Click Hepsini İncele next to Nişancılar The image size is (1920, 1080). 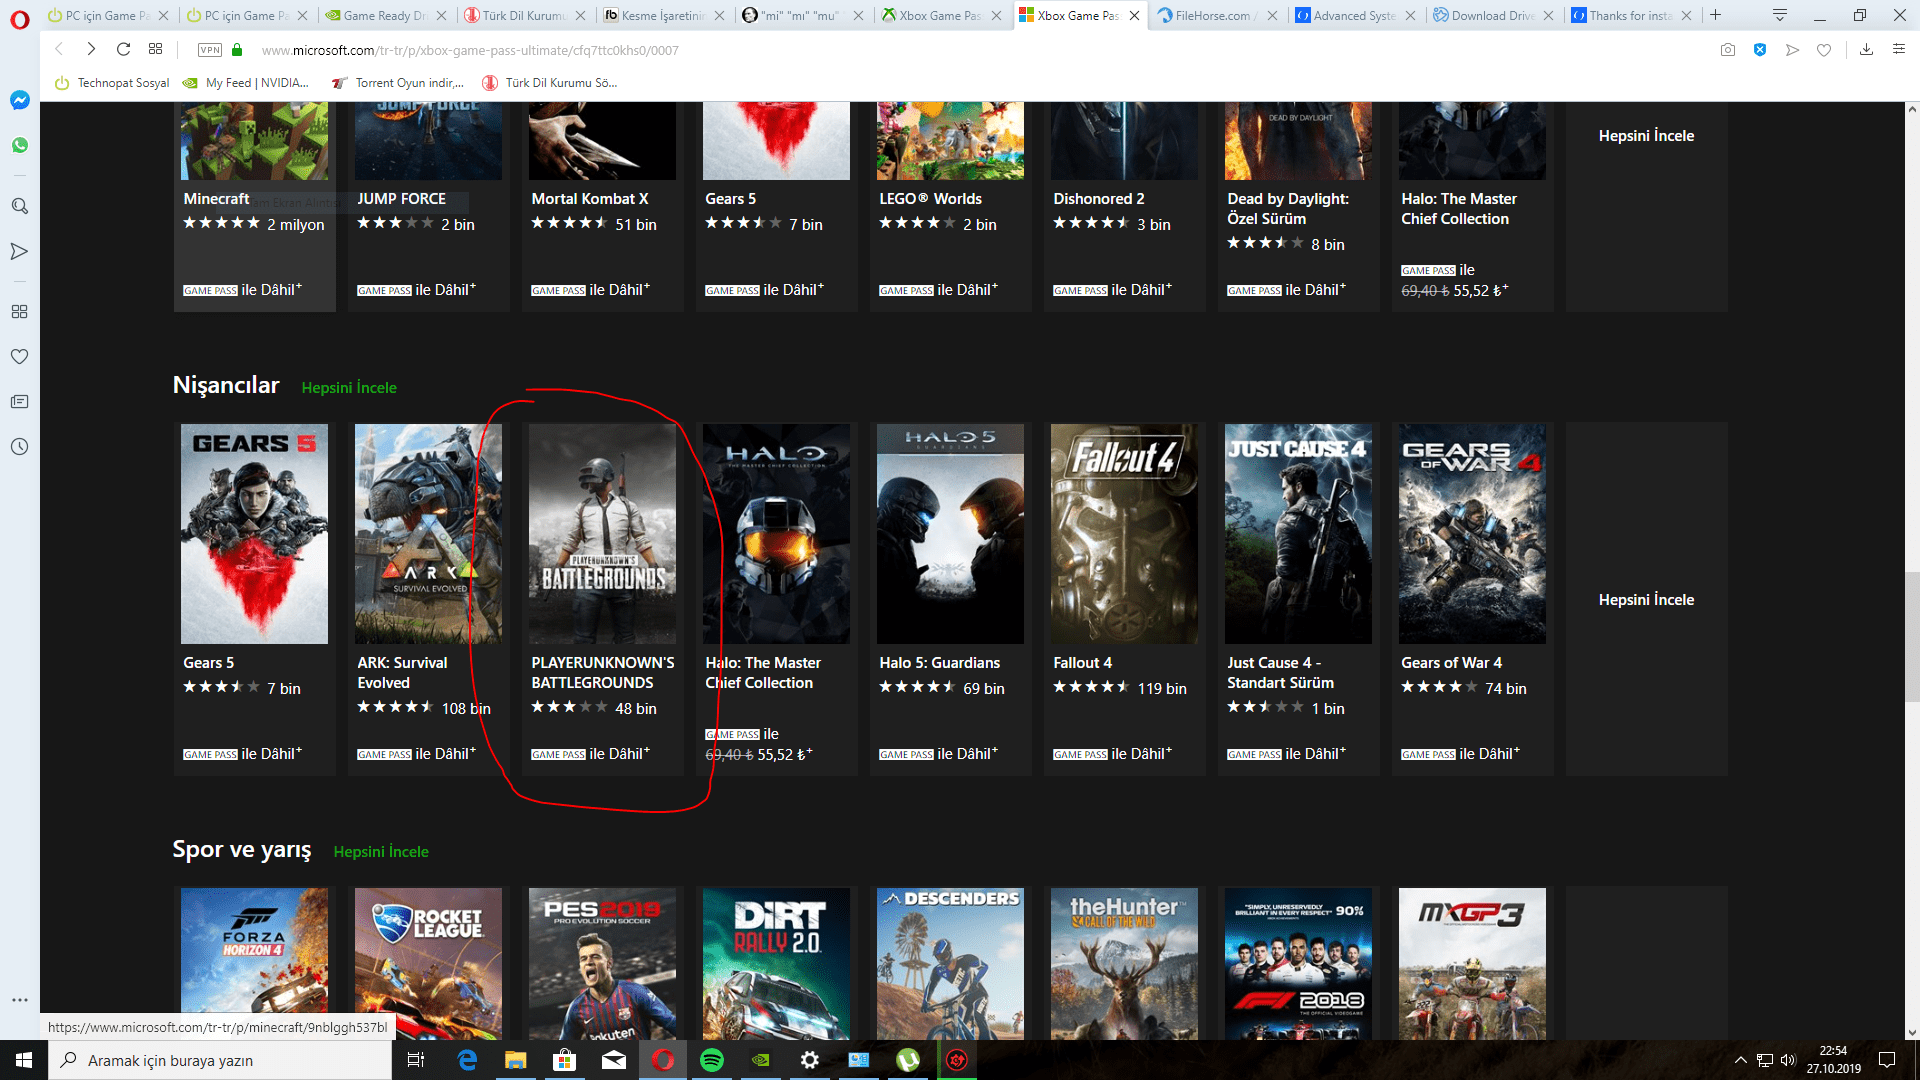(349, 388)
